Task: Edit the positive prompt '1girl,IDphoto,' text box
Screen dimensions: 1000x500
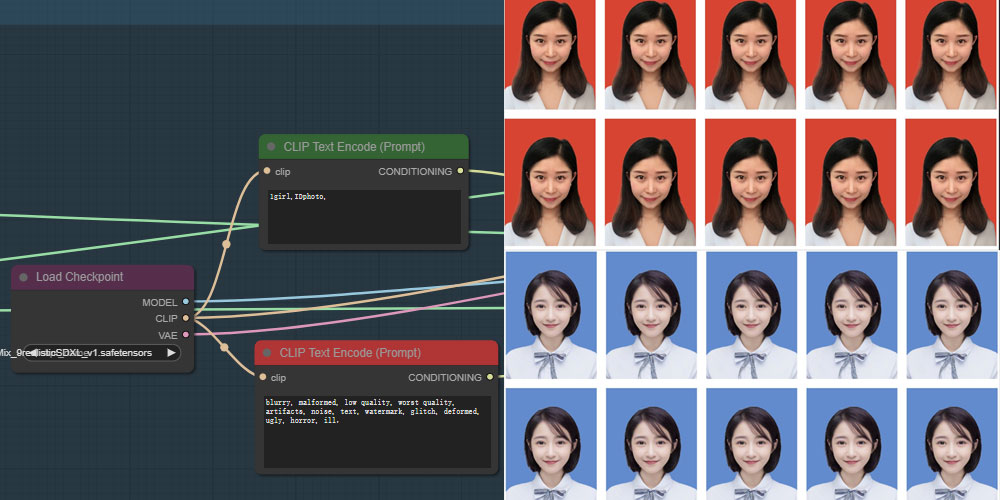Action: pyautogui.click(x=364, y=217)
